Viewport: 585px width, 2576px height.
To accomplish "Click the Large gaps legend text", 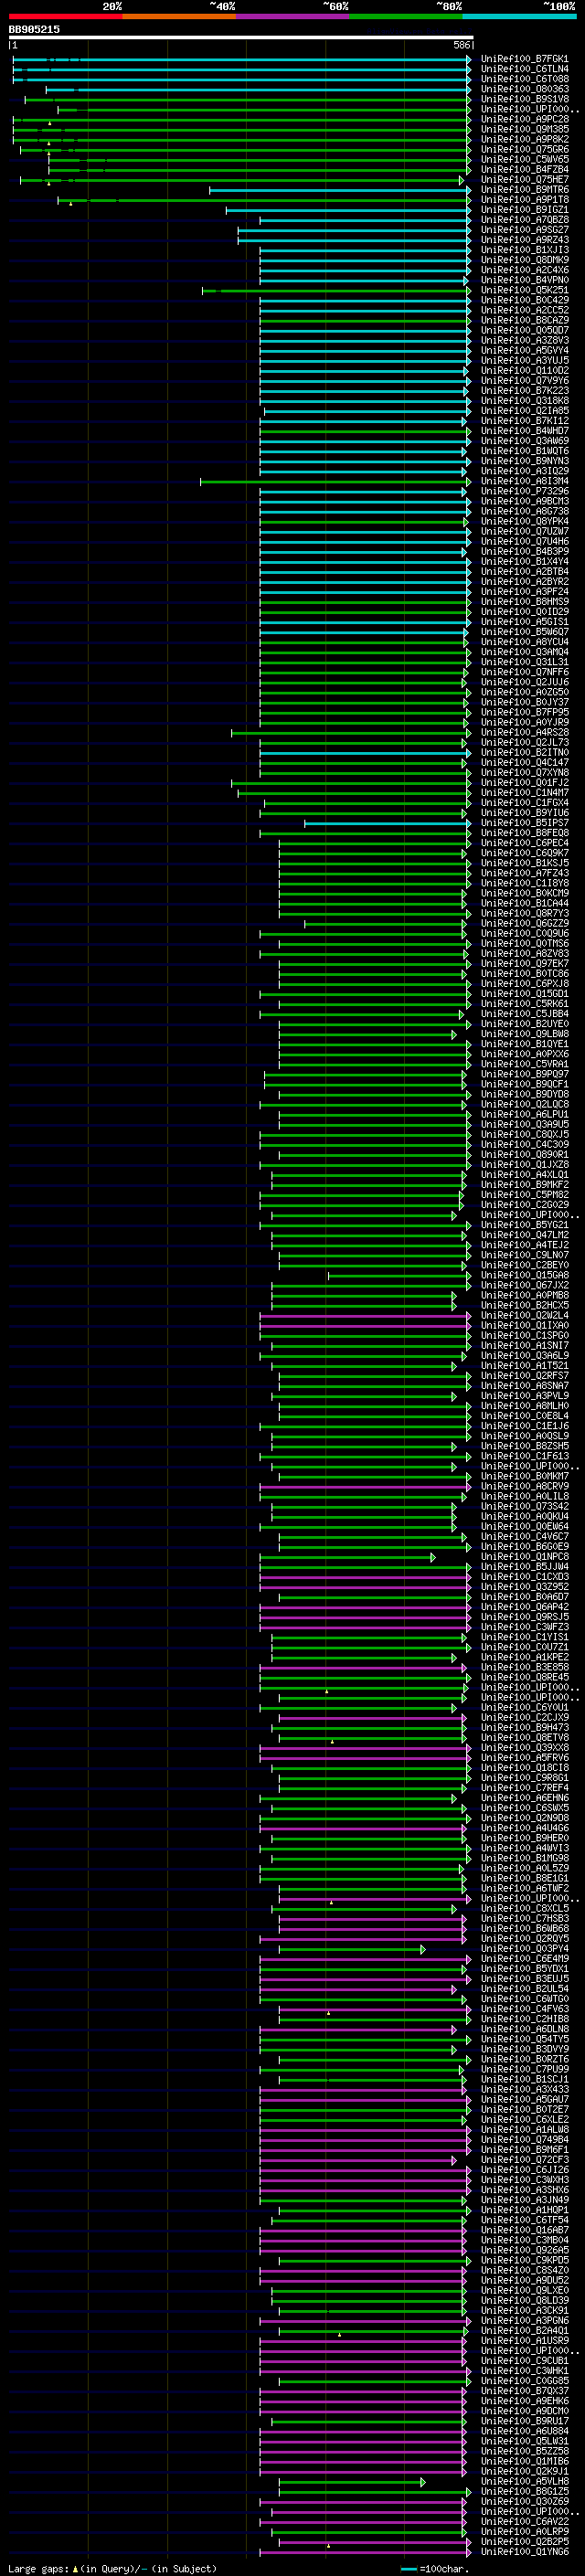I will click(x=112, y=2568).
